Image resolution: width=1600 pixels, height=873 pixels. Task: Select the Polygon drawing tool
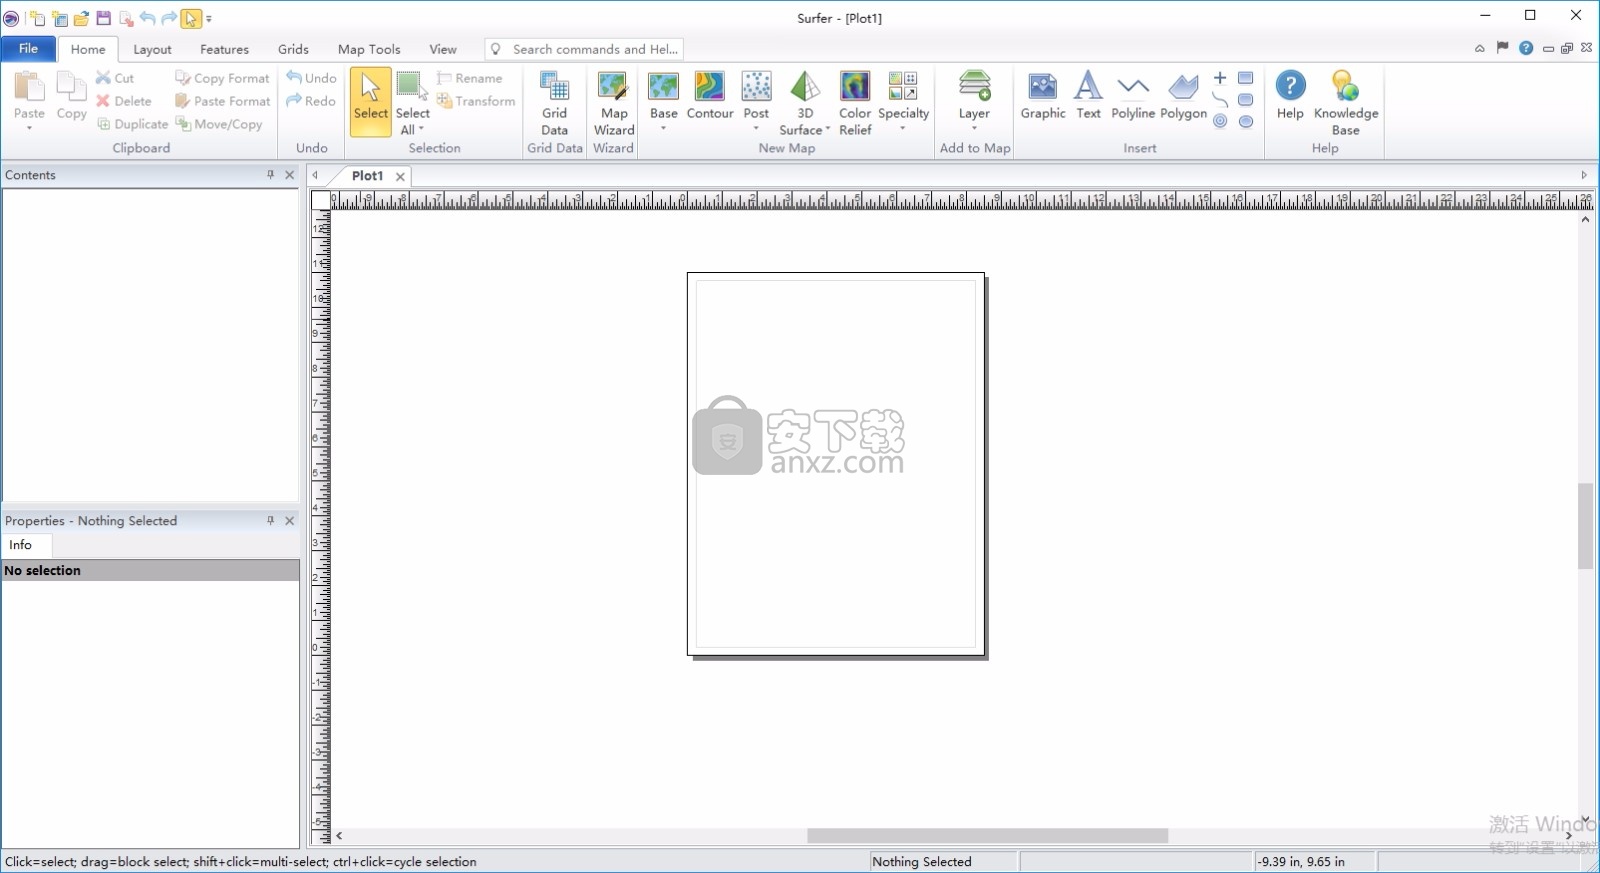click(1183, 96)
